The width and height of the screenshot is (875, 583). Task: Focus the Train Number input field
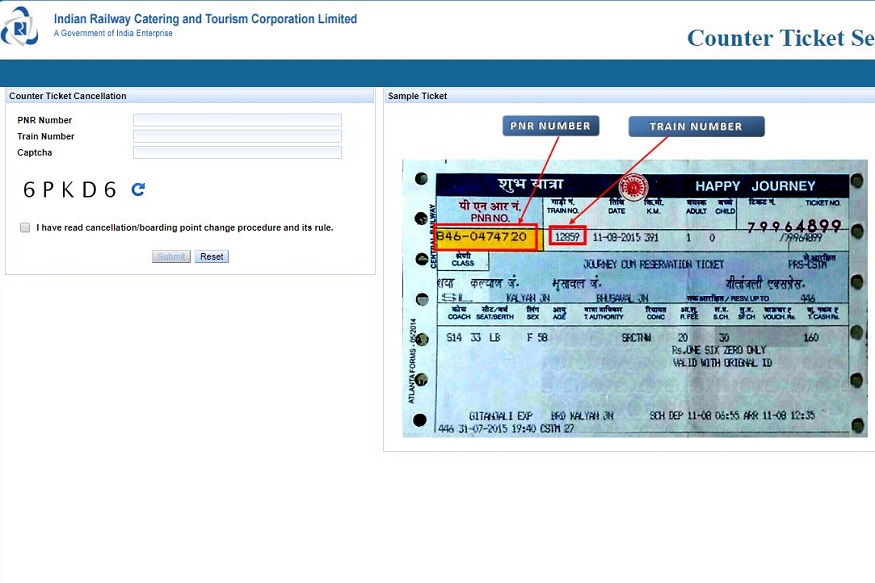tap(237, 136)
